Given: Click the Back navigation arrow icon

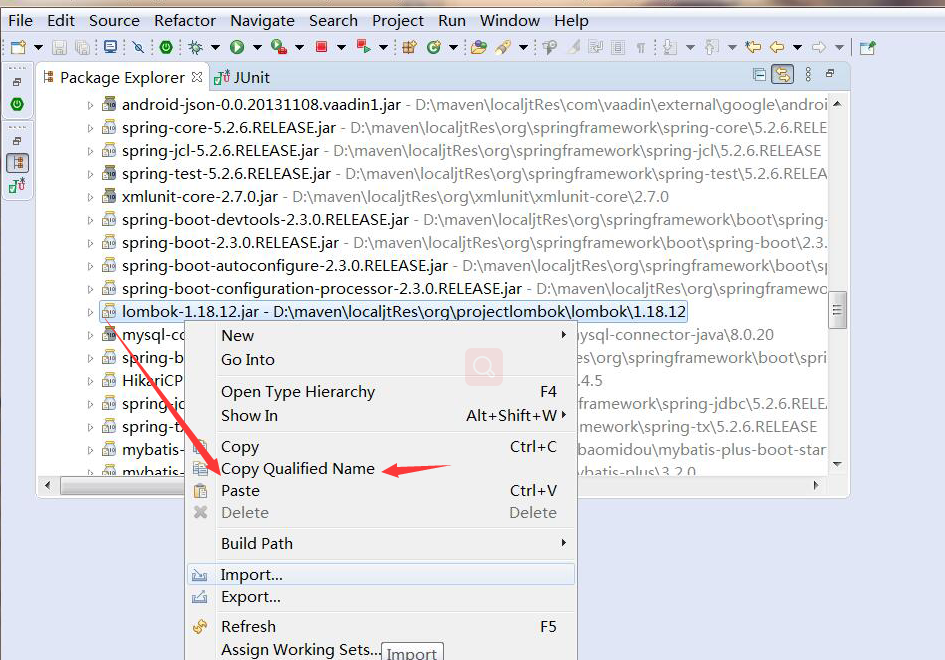Looking at the screenshot, I should (x=777, y=47).
